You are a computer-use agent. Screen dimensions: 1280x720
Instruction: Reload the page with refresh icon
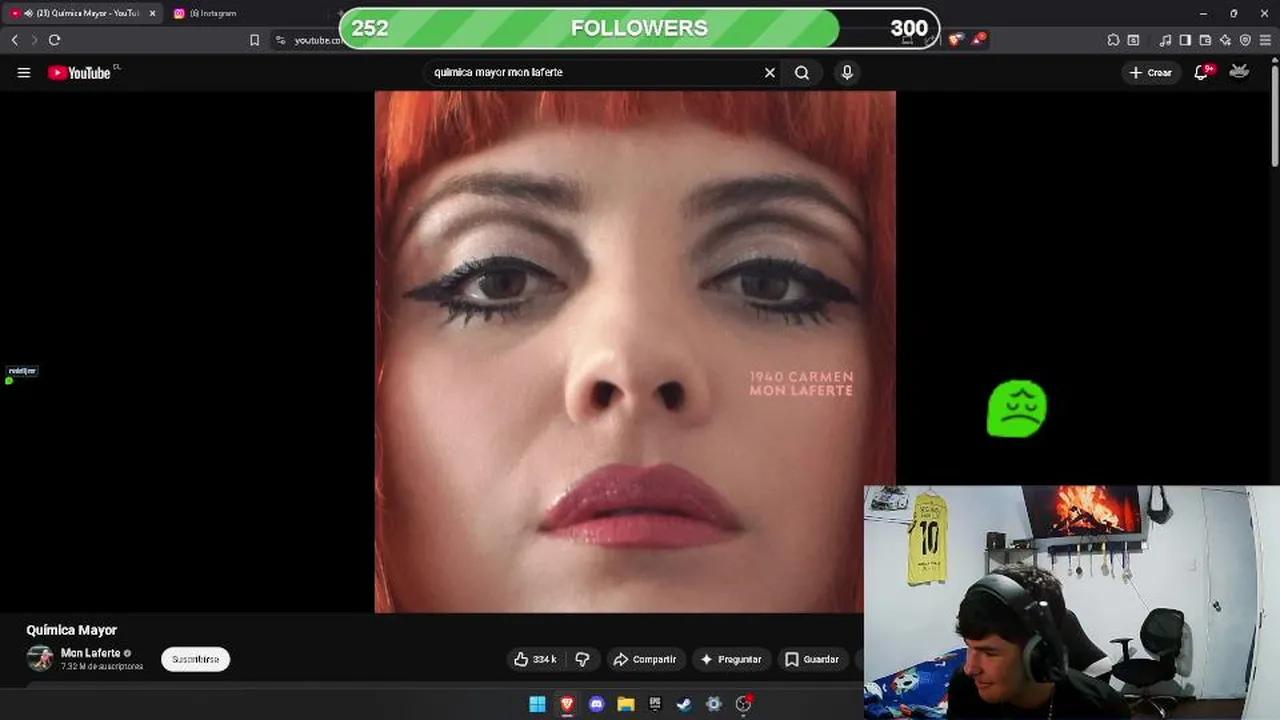54,40
